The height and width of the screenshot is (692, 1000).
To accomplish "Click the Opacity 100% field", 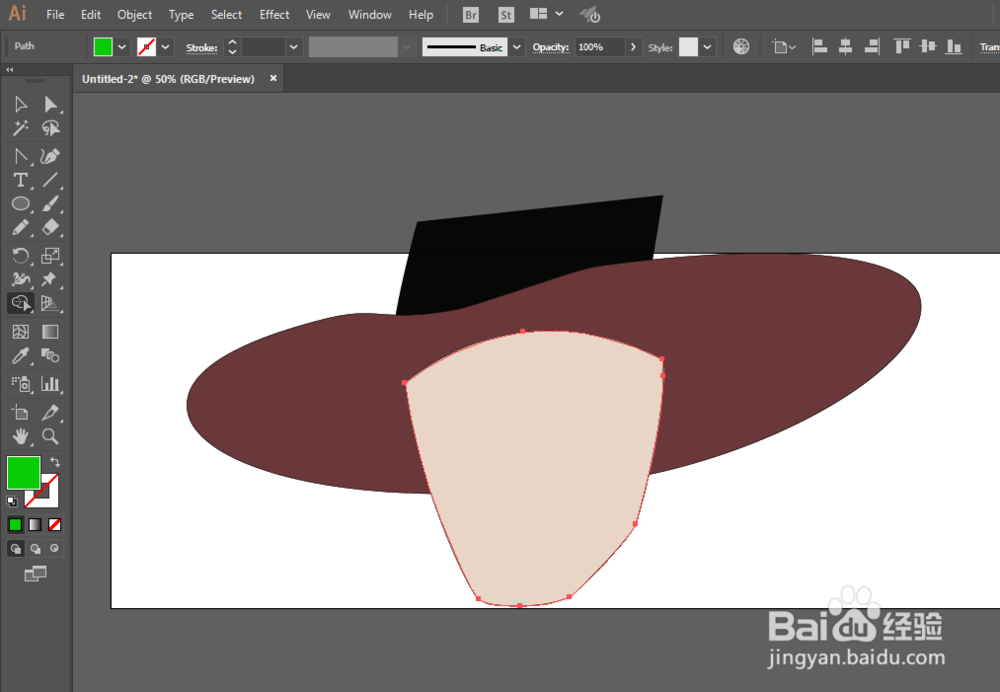I will pos(599,47).
